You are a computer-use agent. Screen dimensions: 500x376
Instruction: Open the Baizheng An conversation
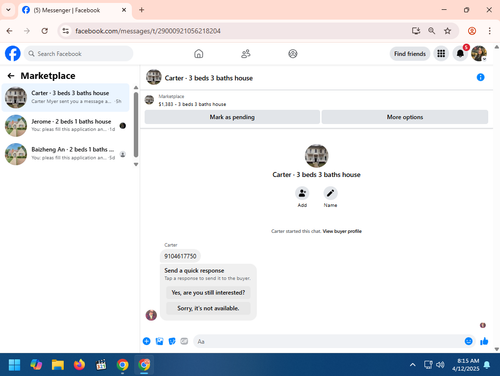[66, 154]
